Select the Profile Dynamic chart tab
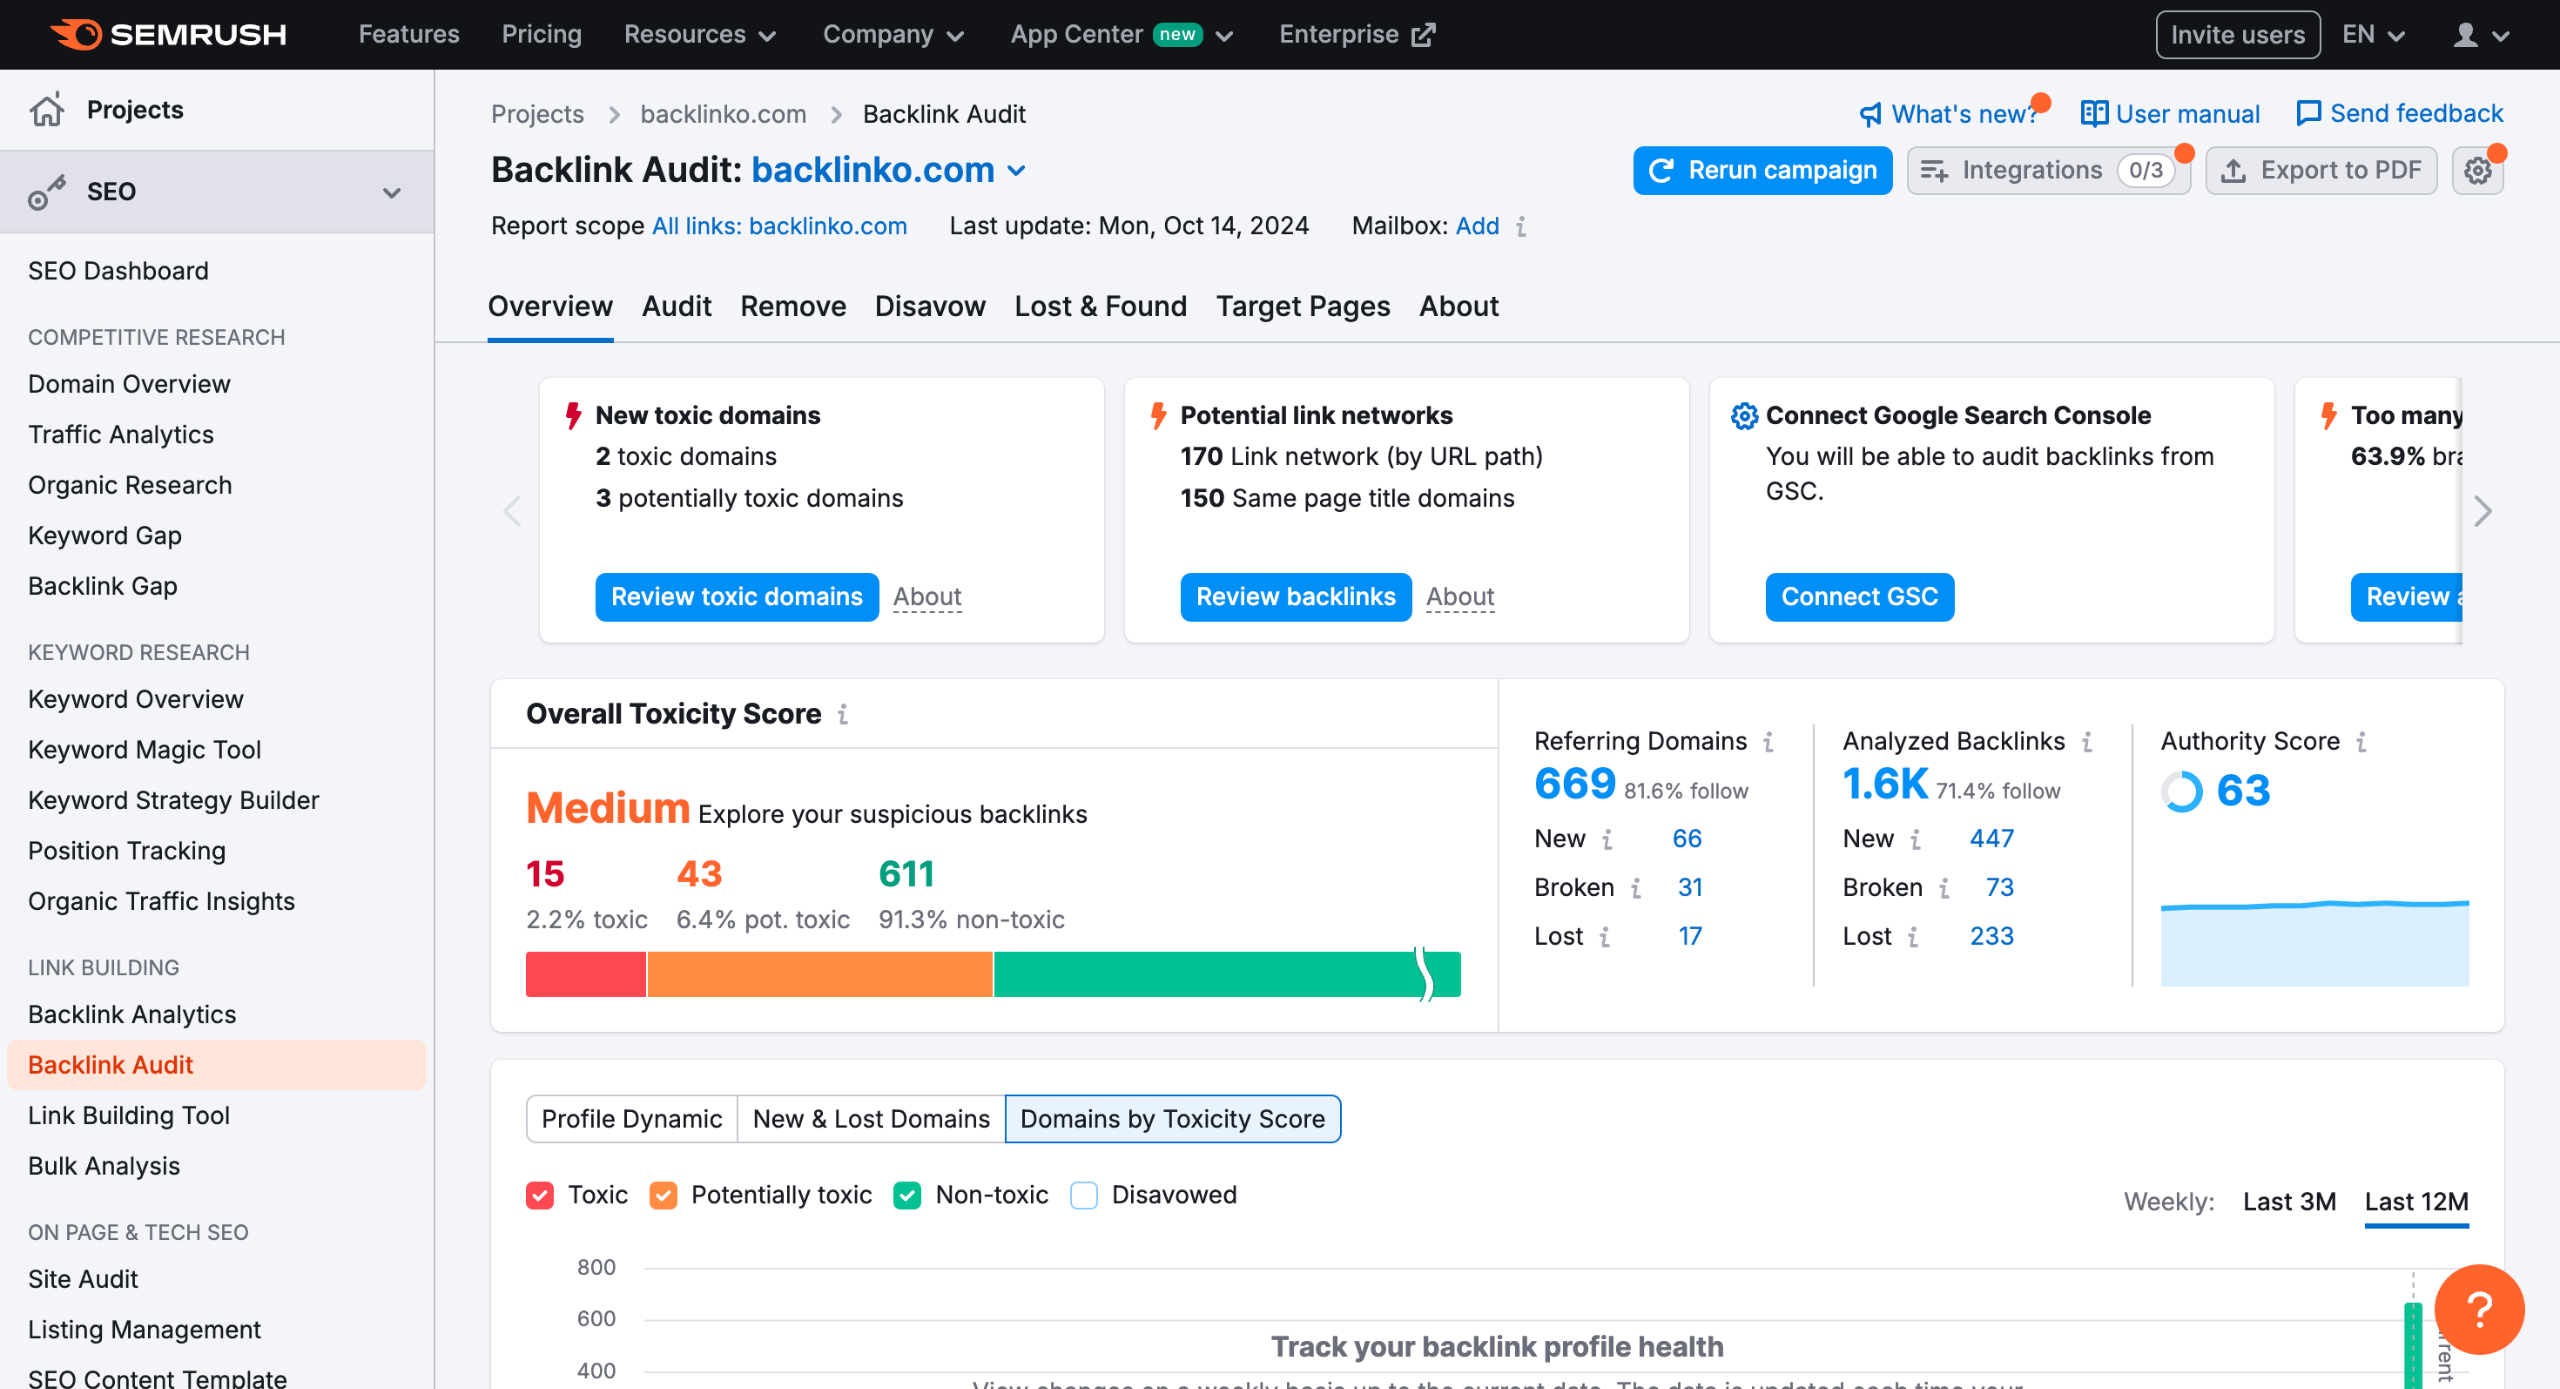Viewport: 2560px width, 1389px height. pyautogui.click(x=631, y=1118)
